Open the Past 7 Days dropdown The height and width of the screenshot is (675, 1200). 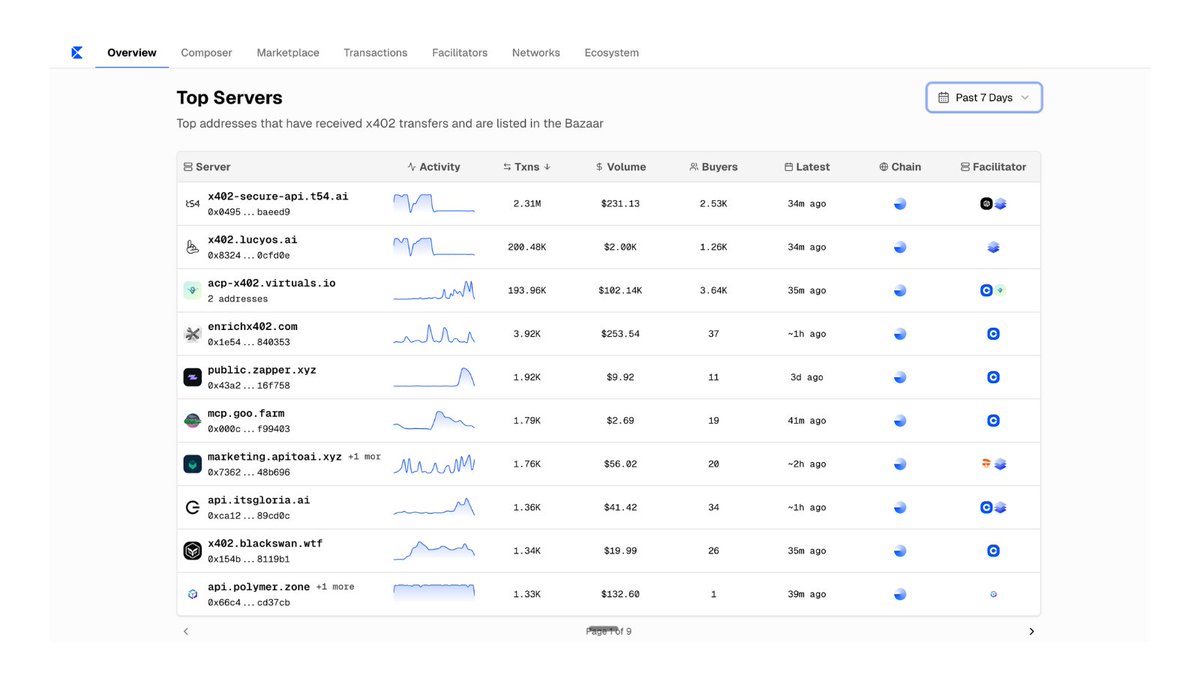pos(983,97)
